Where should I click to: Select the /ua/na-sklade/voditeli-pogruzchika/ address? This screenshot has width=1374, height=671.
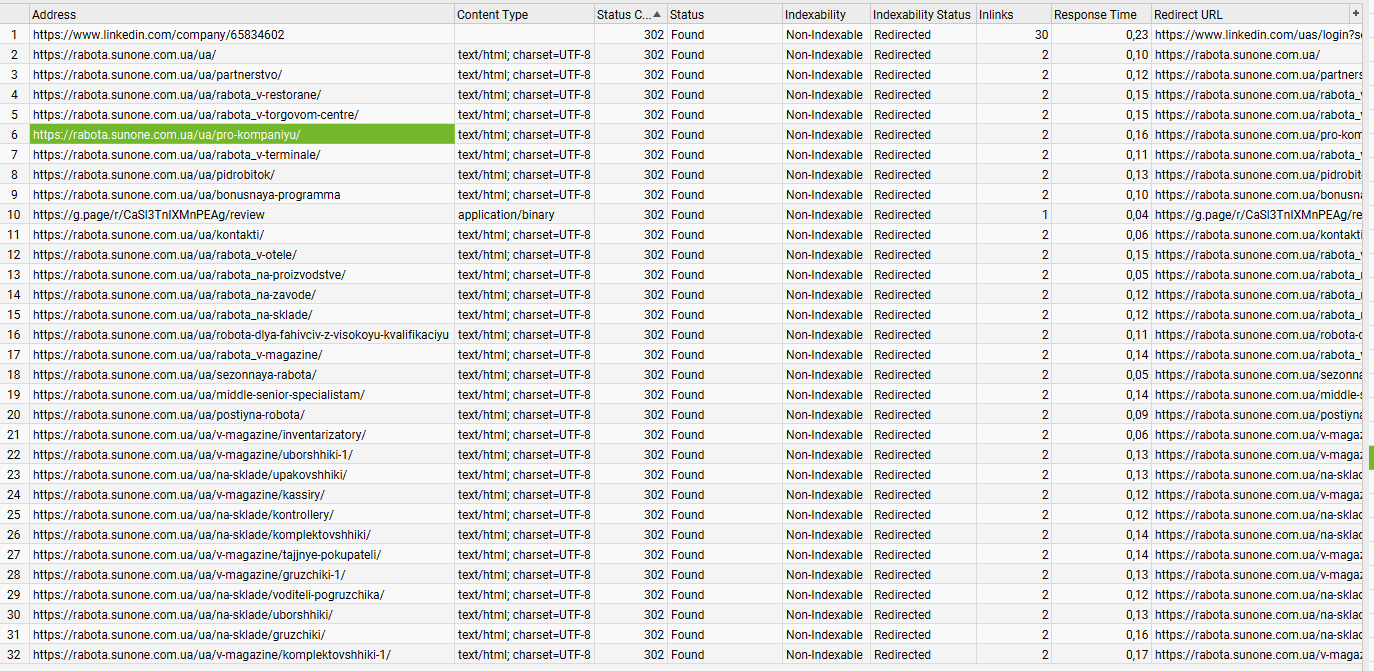[x=208, y=595]
